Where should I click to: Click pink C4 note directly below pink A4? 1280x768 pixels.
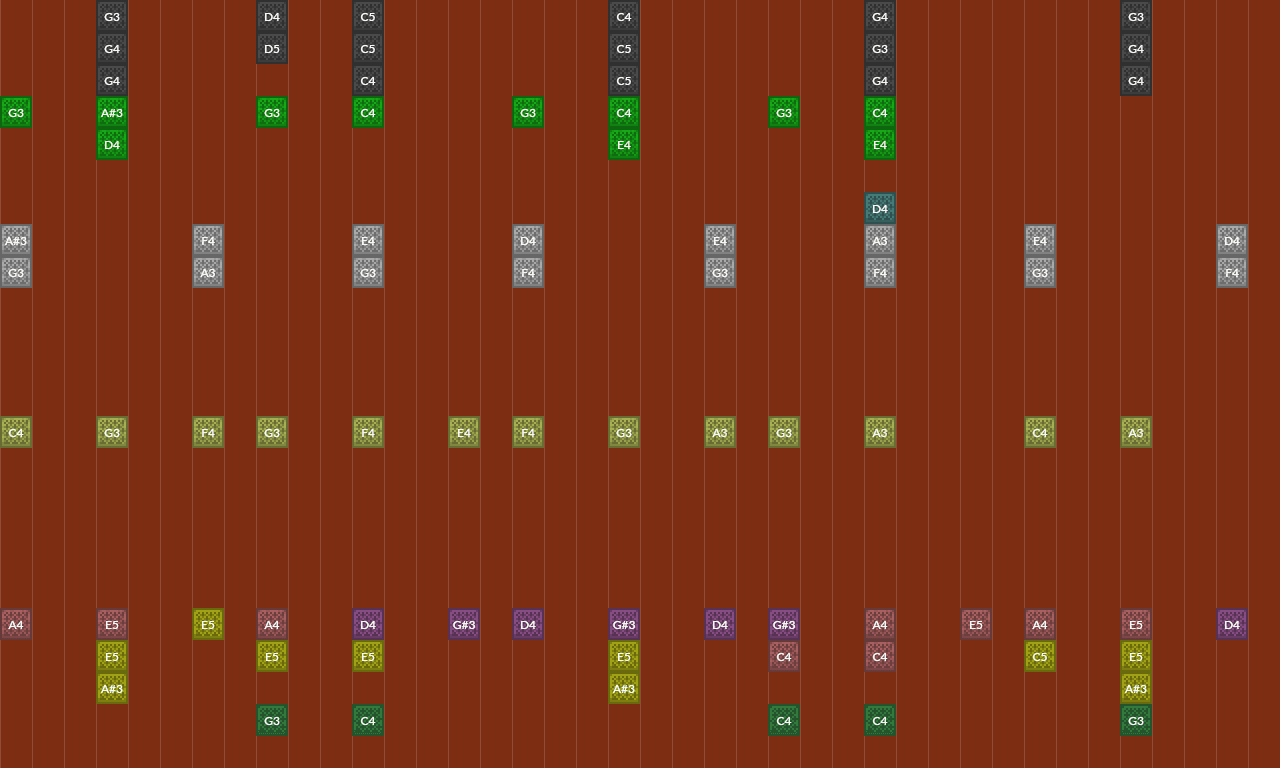(x=880, y=657)
